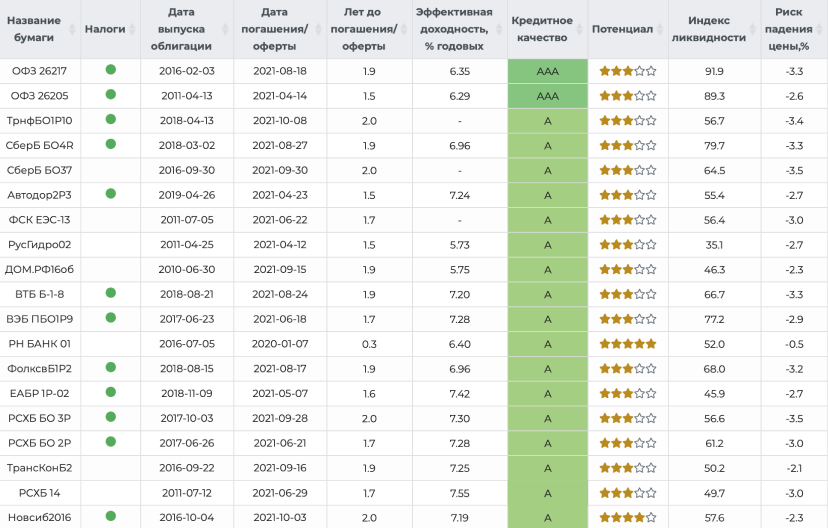The image size is (828, 528).
Task: Open the СберБ БО37 bond name
Action: [x=39, y=170]
